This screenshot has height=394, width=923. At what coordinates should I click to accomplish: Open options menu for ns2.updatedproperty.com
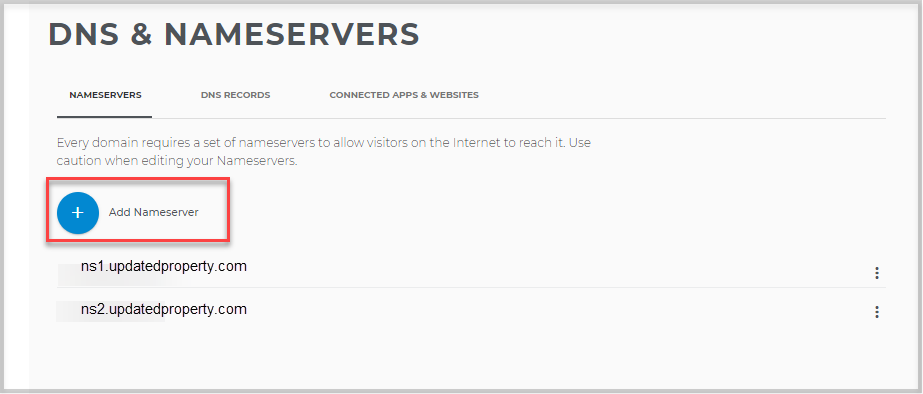876,312
